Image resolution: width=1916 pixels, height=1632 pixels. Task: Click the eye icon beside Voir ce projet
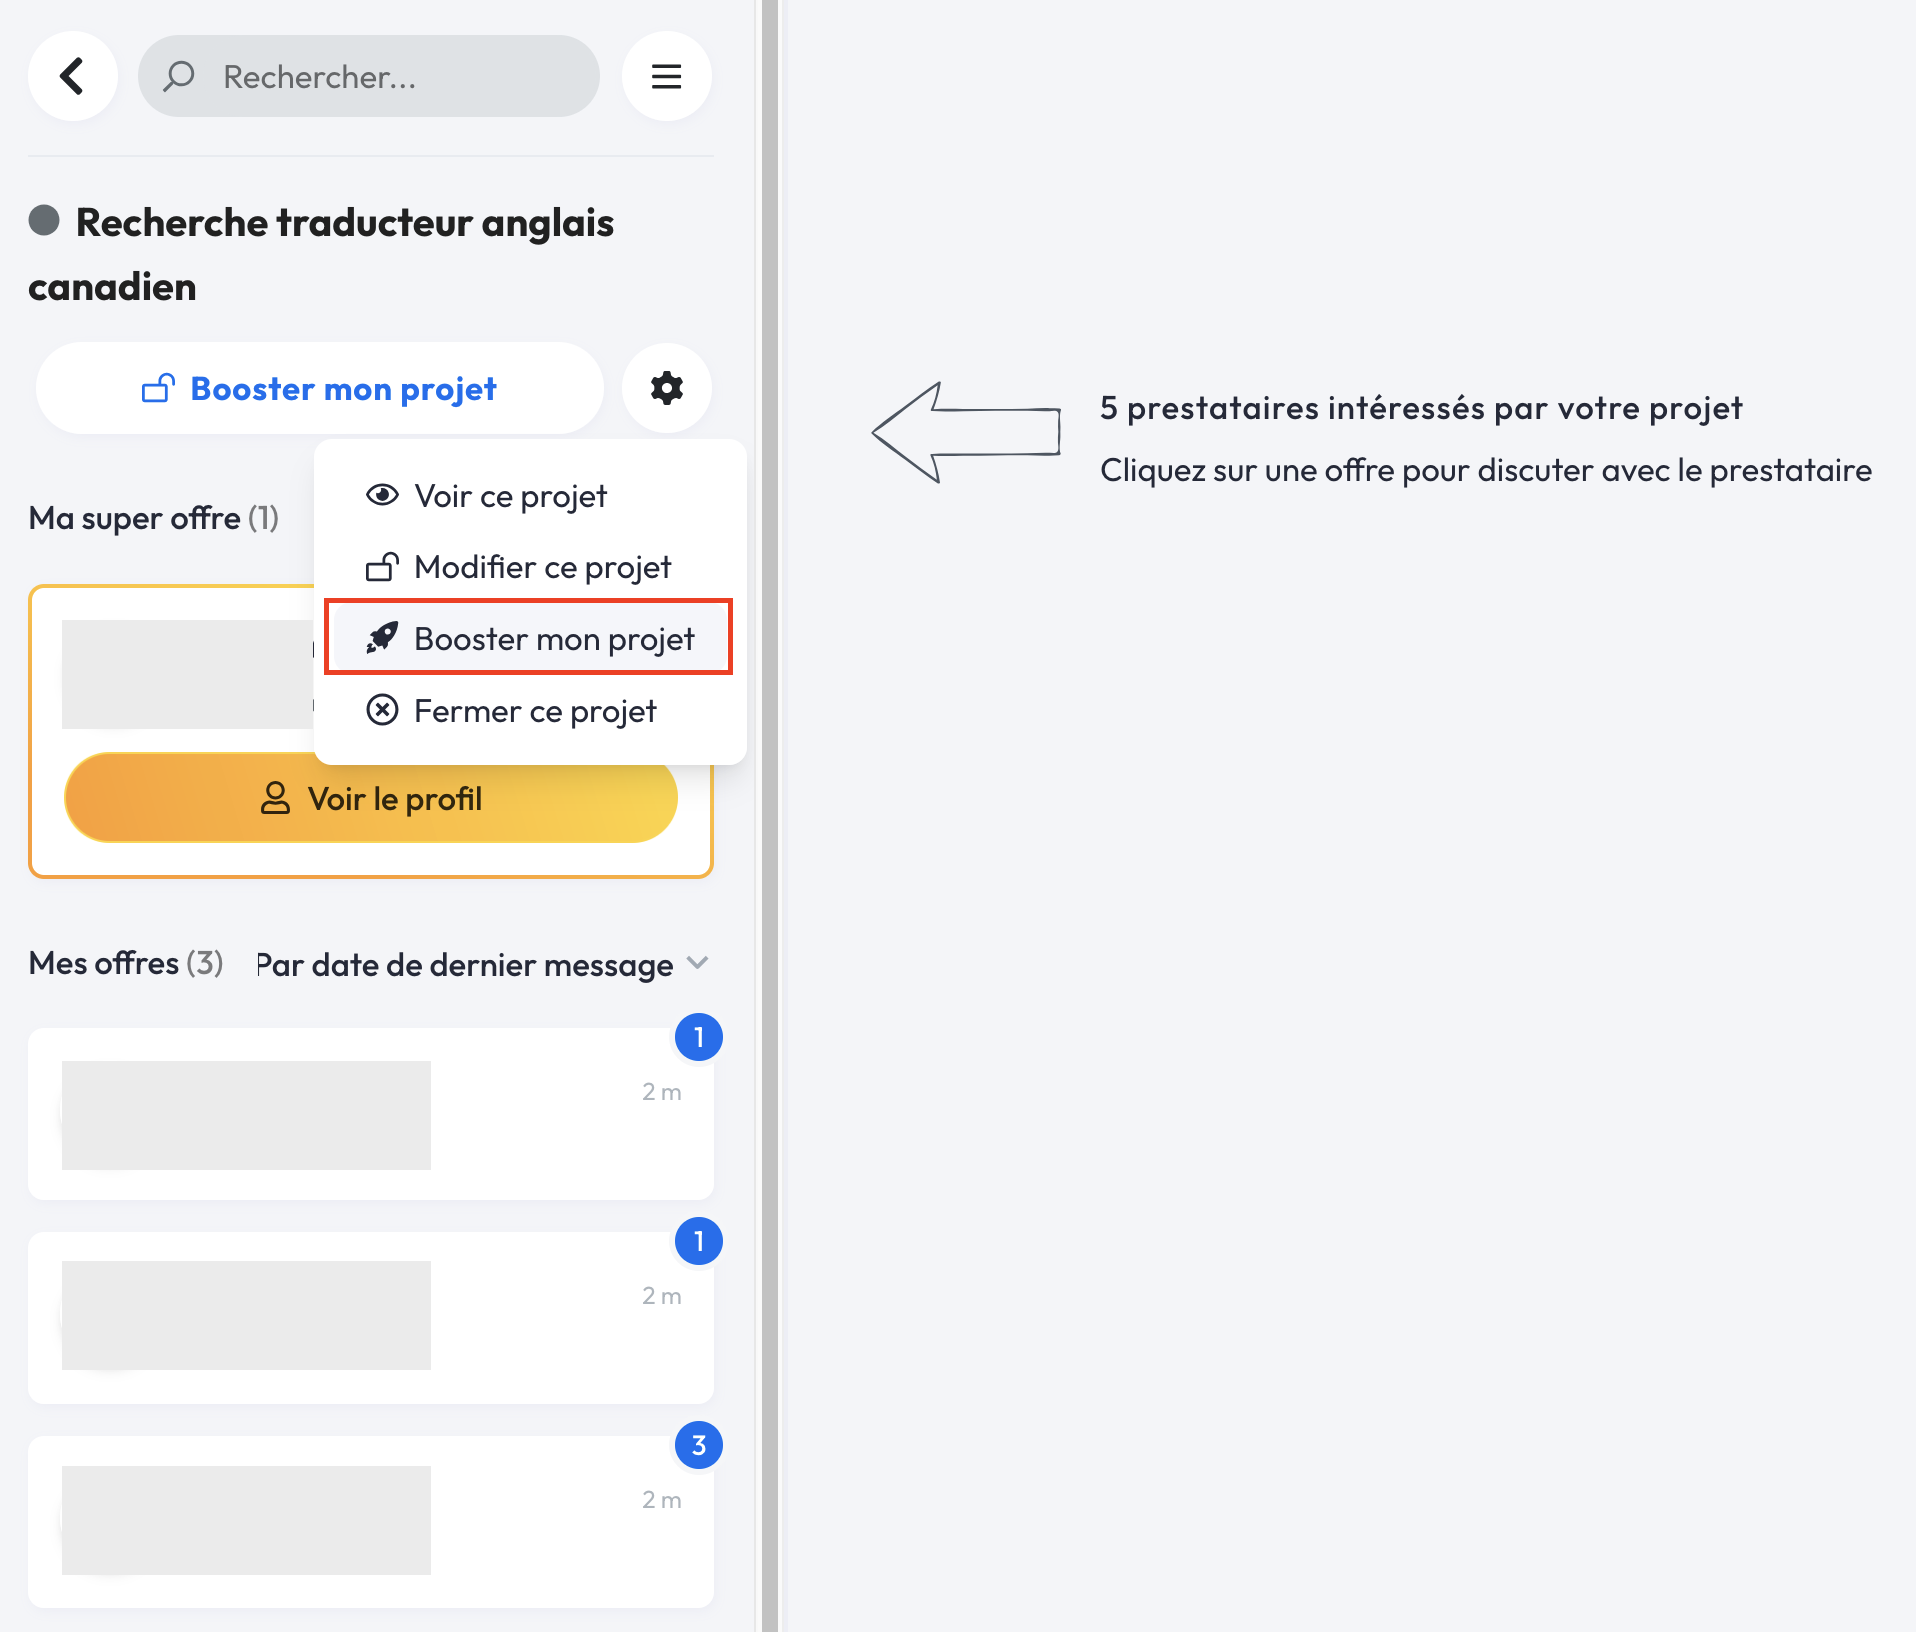[x=382, y=495]
